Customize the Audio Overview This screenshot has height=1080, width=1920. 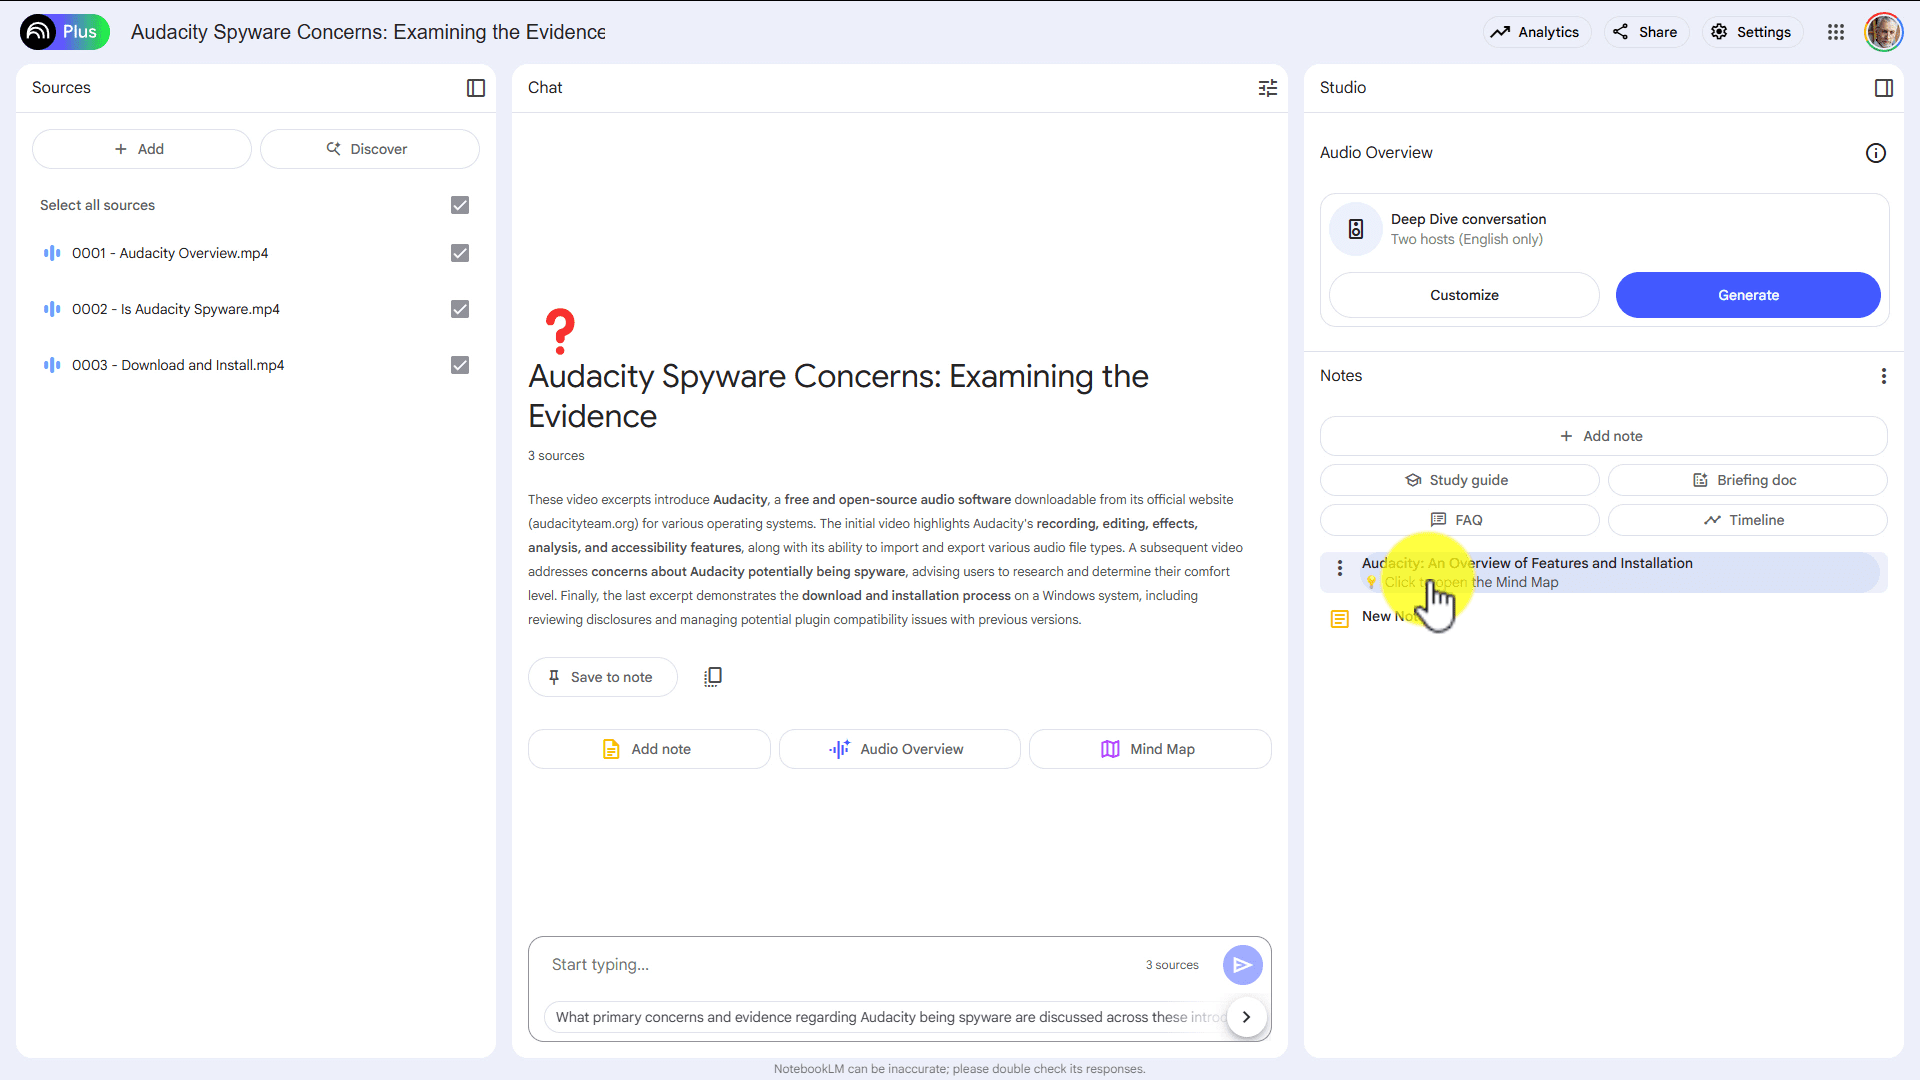(x=1464, y=295)
